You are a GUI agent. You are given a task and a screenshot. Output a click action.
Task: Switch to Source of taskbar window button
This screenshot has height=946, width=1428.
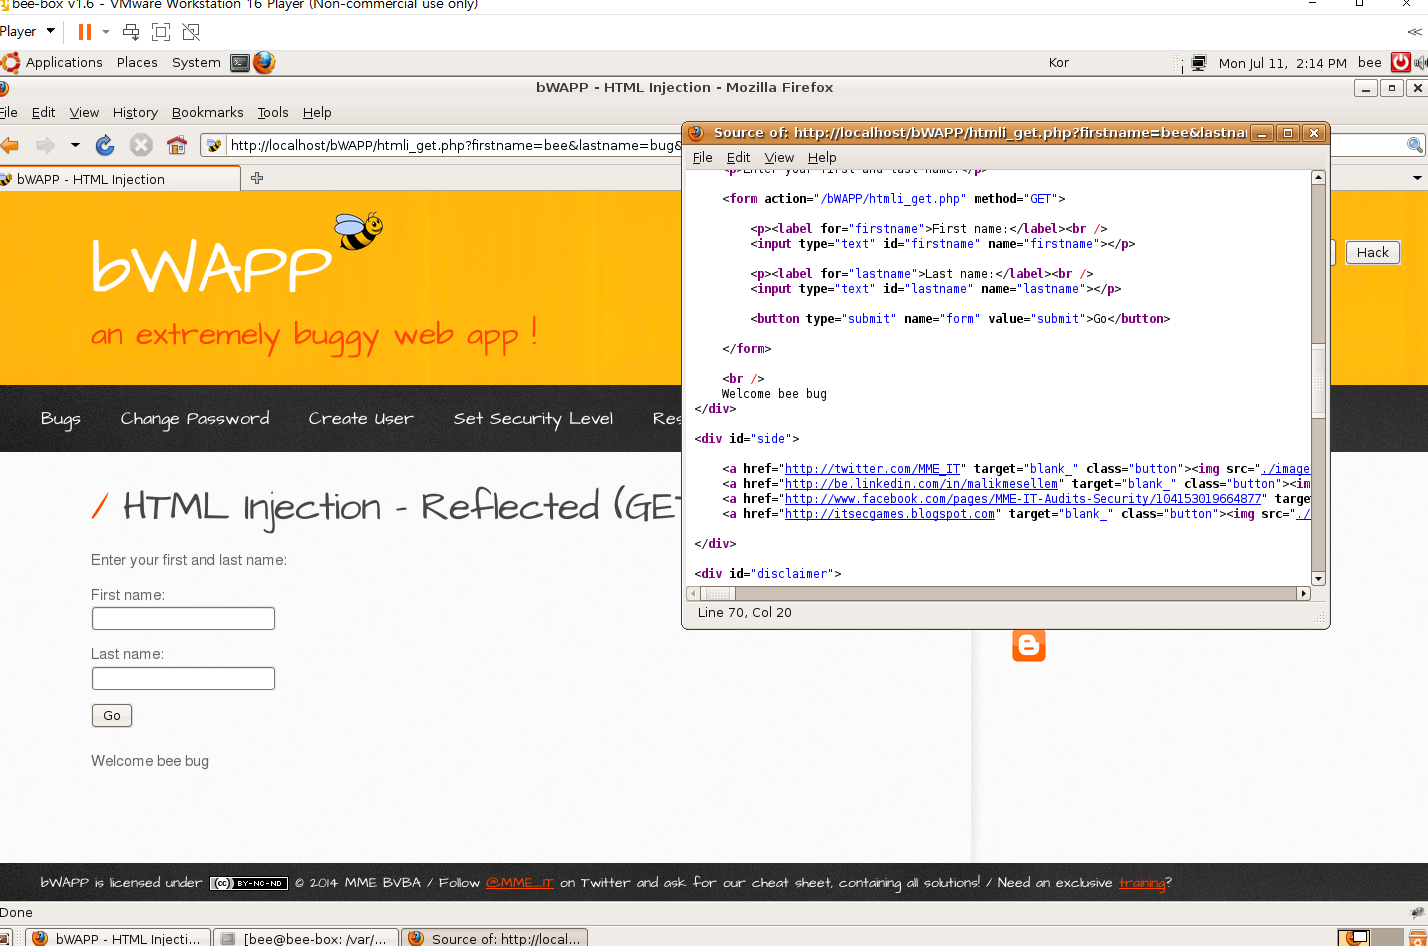[x=495, y=938]
